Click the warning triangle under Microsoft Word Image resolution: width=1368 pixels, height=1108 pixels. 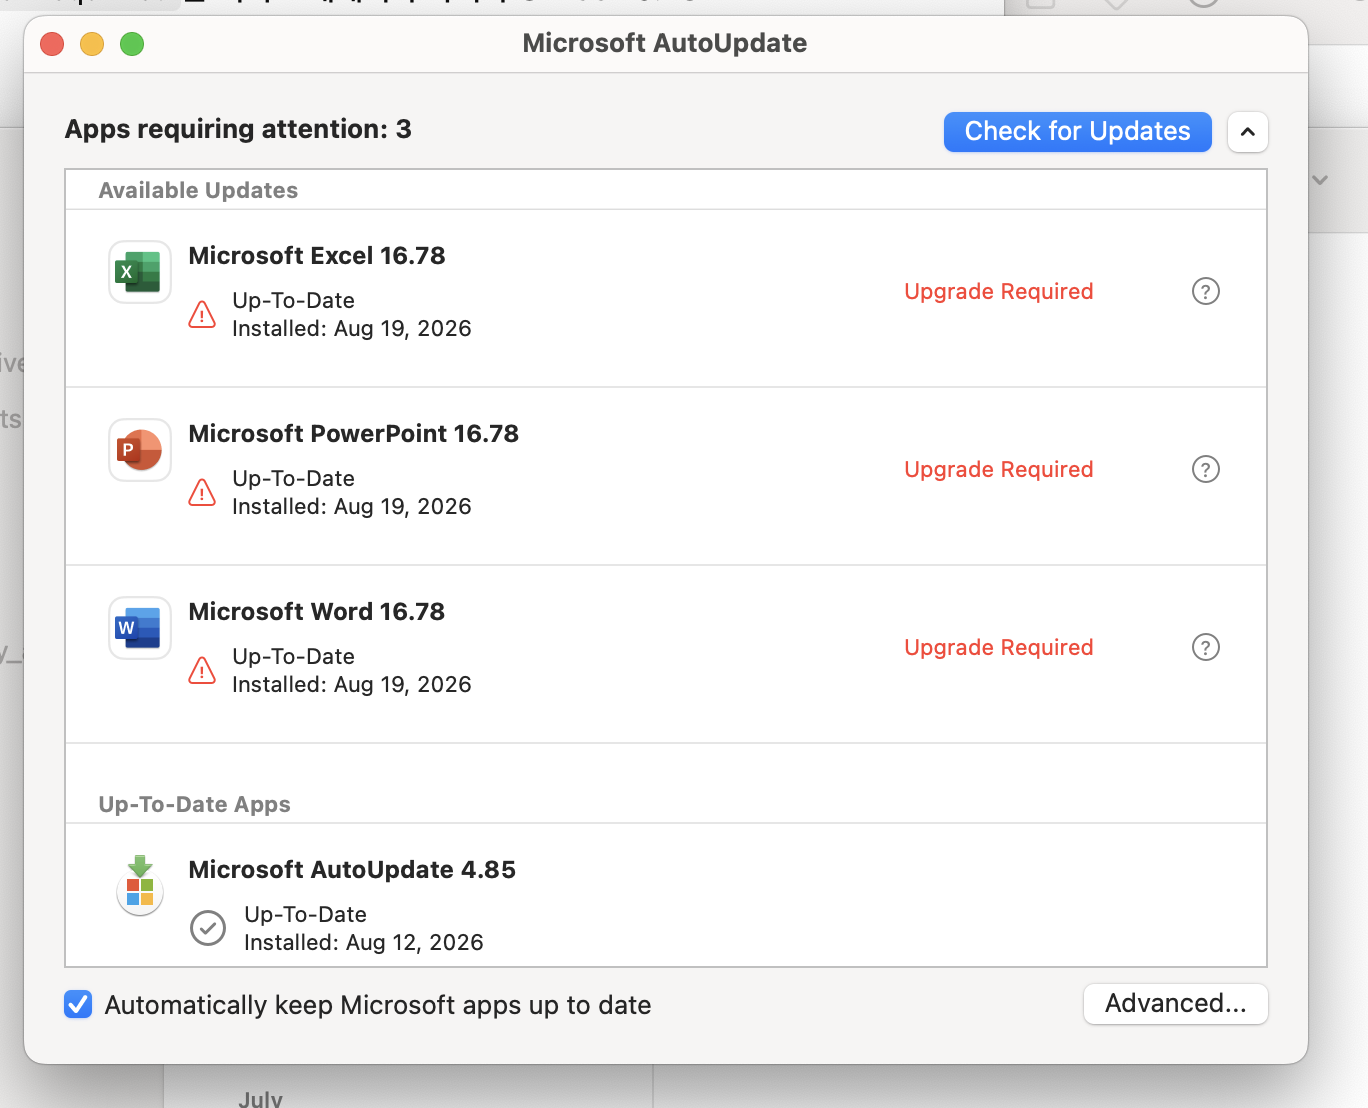[x=202, y=671]
